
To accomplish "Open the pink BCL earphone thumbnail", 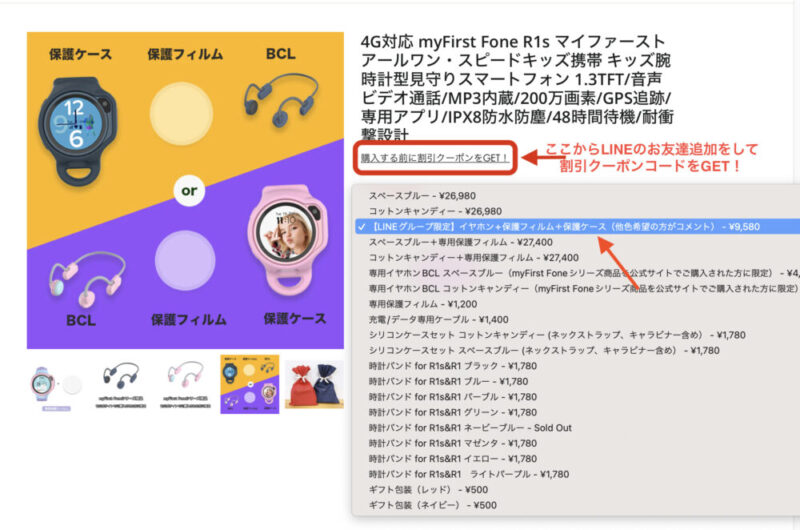I will 185,385.
